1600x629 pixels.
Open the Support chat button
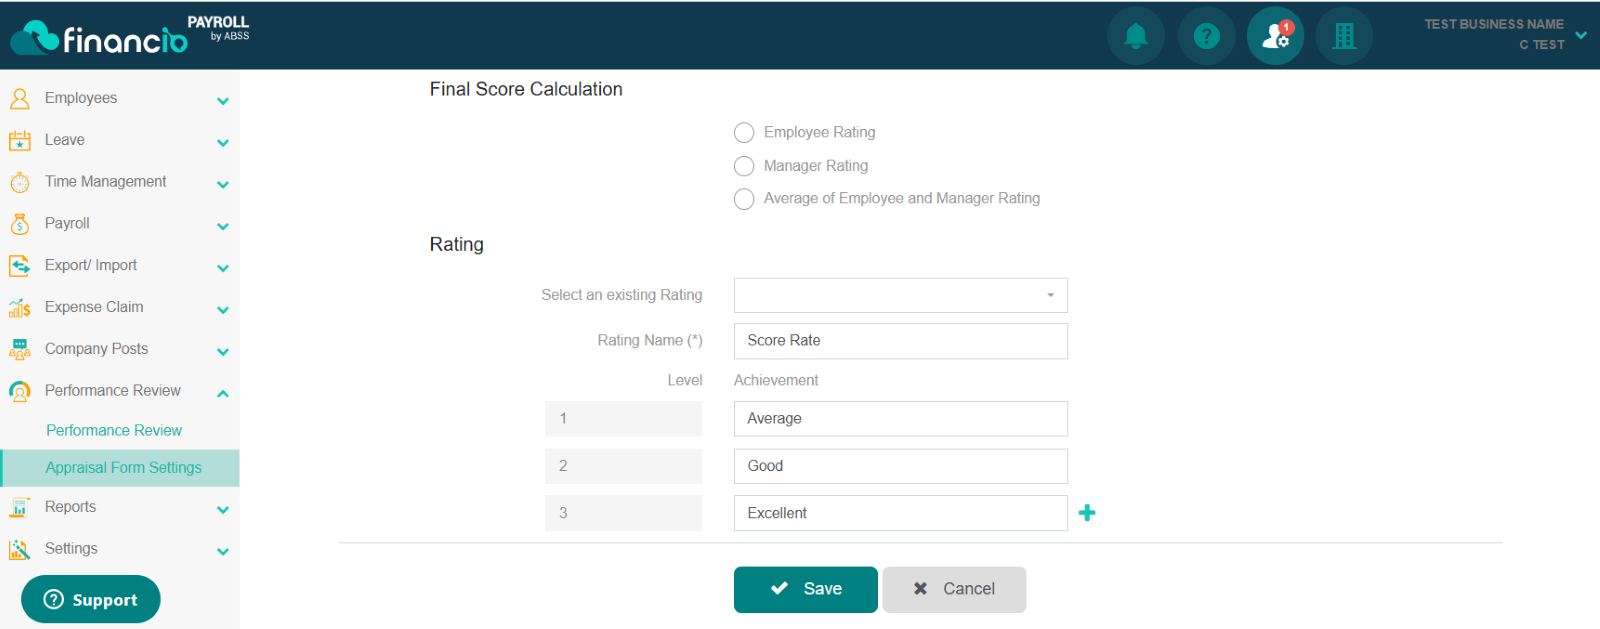click(x=91, y=599)
